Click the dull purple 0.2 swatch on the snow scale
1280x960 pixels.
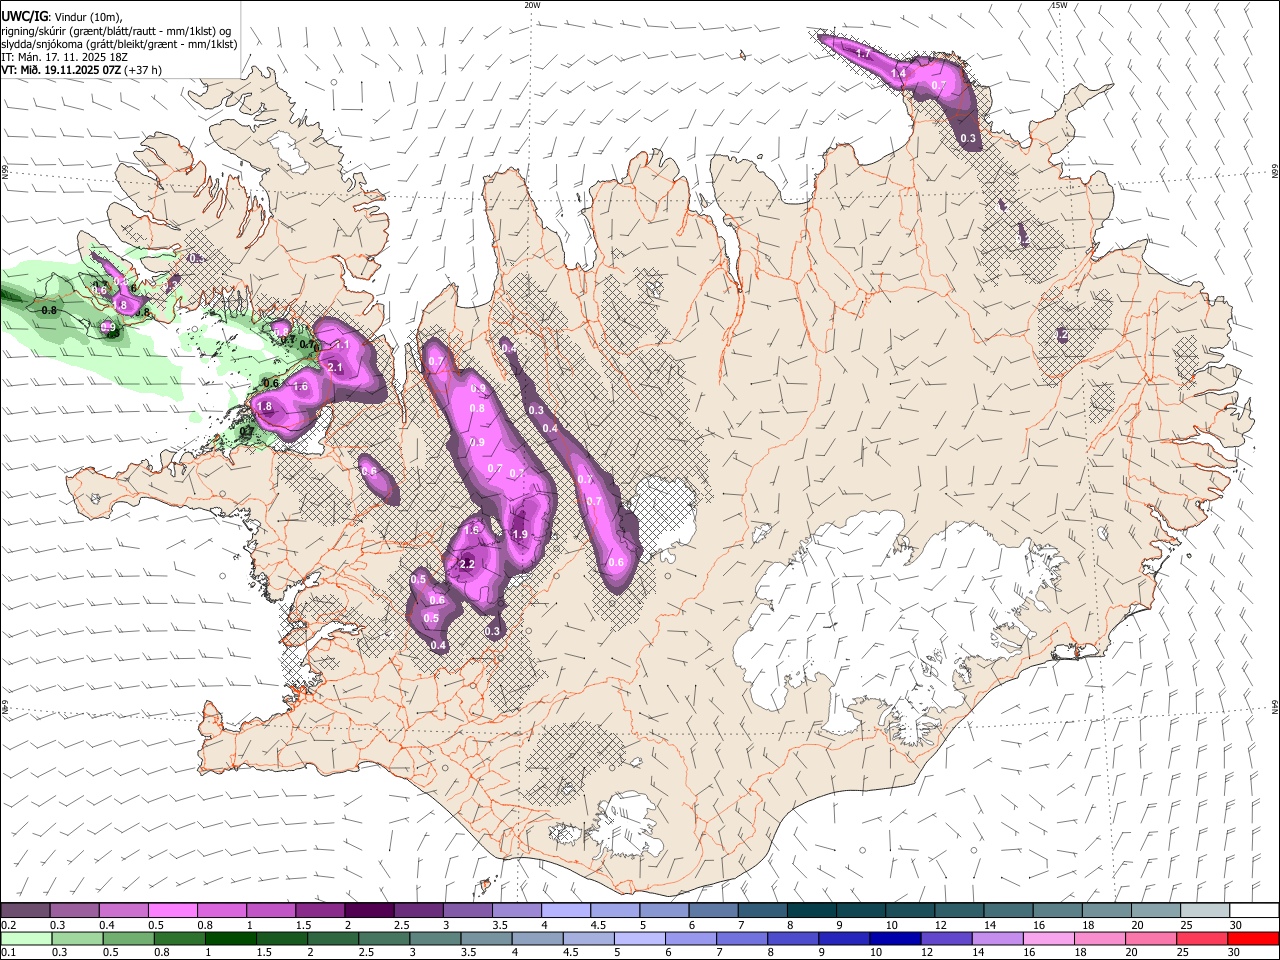(x=25, y=911)
